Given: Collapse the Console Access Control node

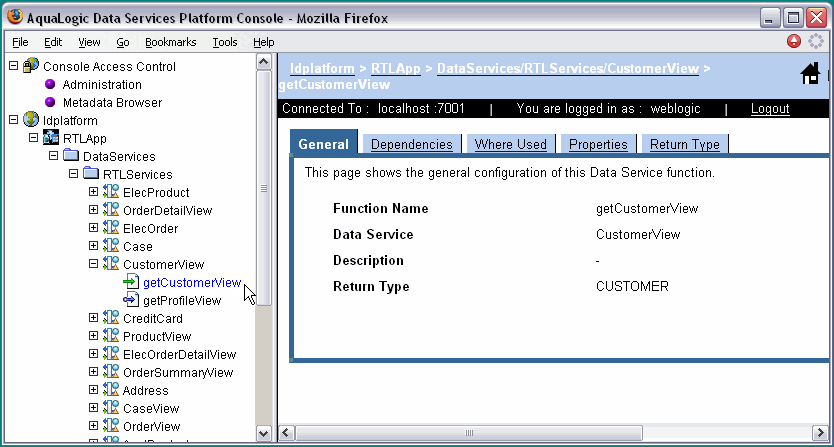Looking at the screenshot, I should 13,66.
